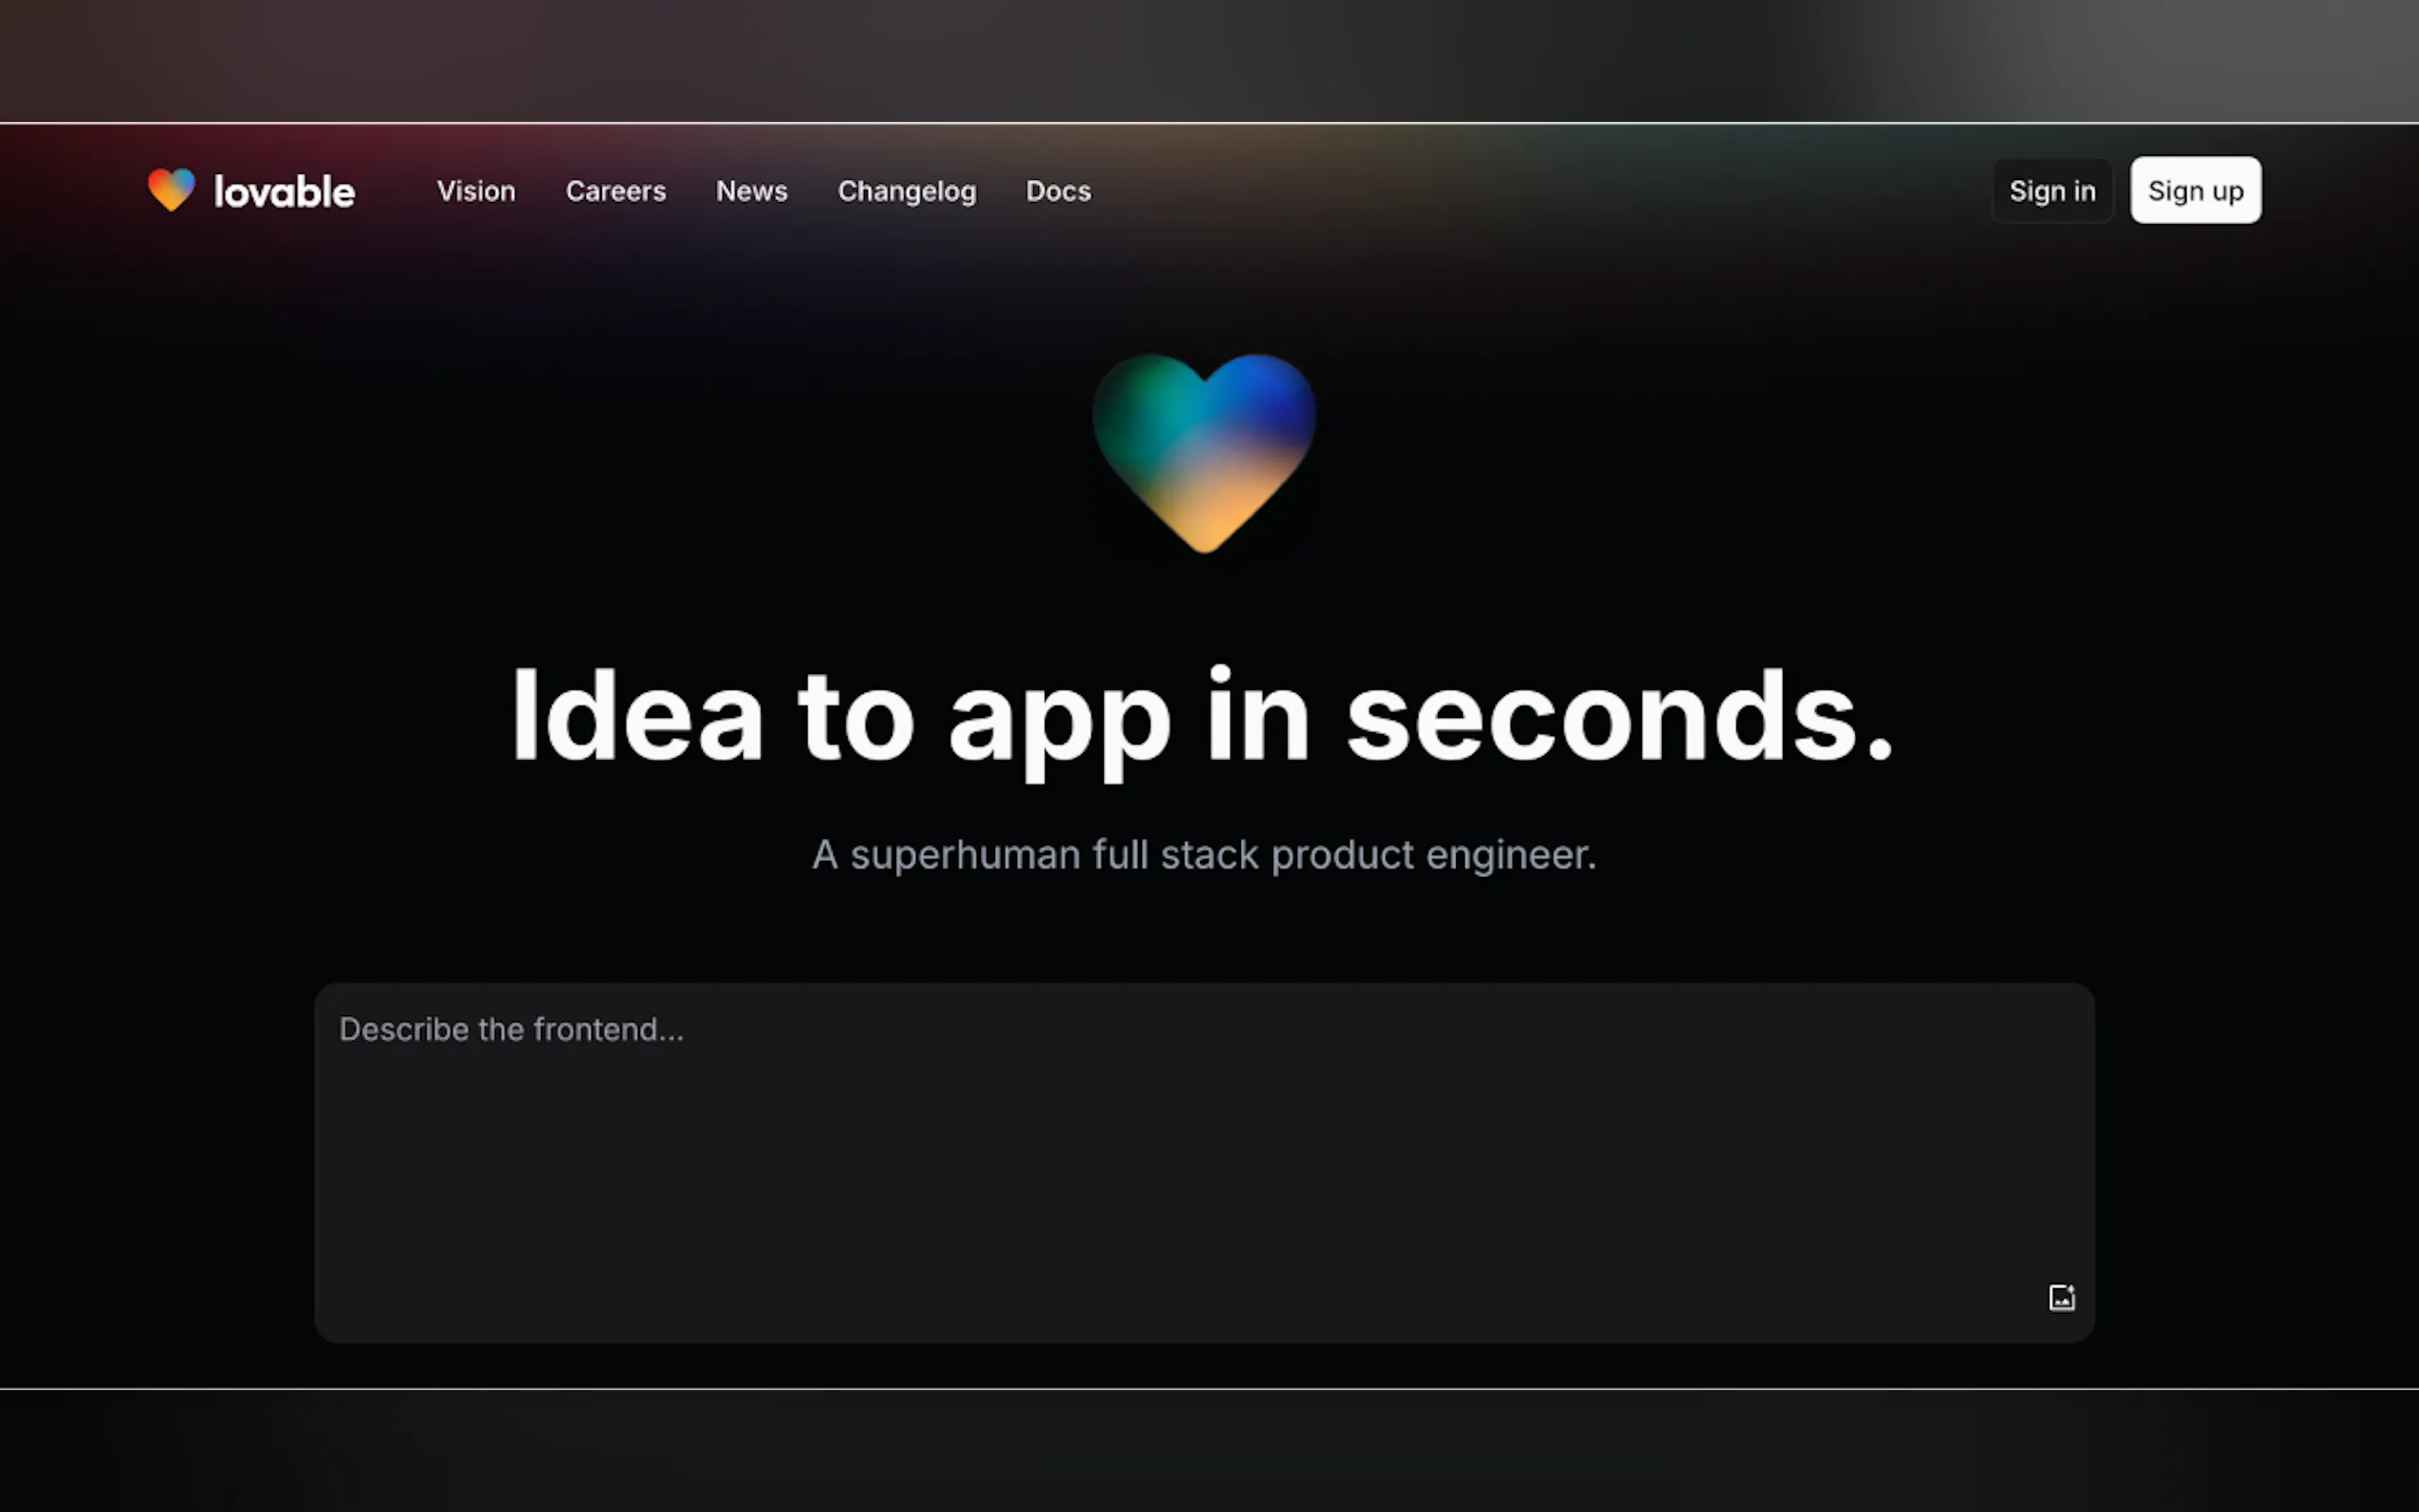
Task: Click the word 'app' in the headline
Action: (x=1059, y=722)
